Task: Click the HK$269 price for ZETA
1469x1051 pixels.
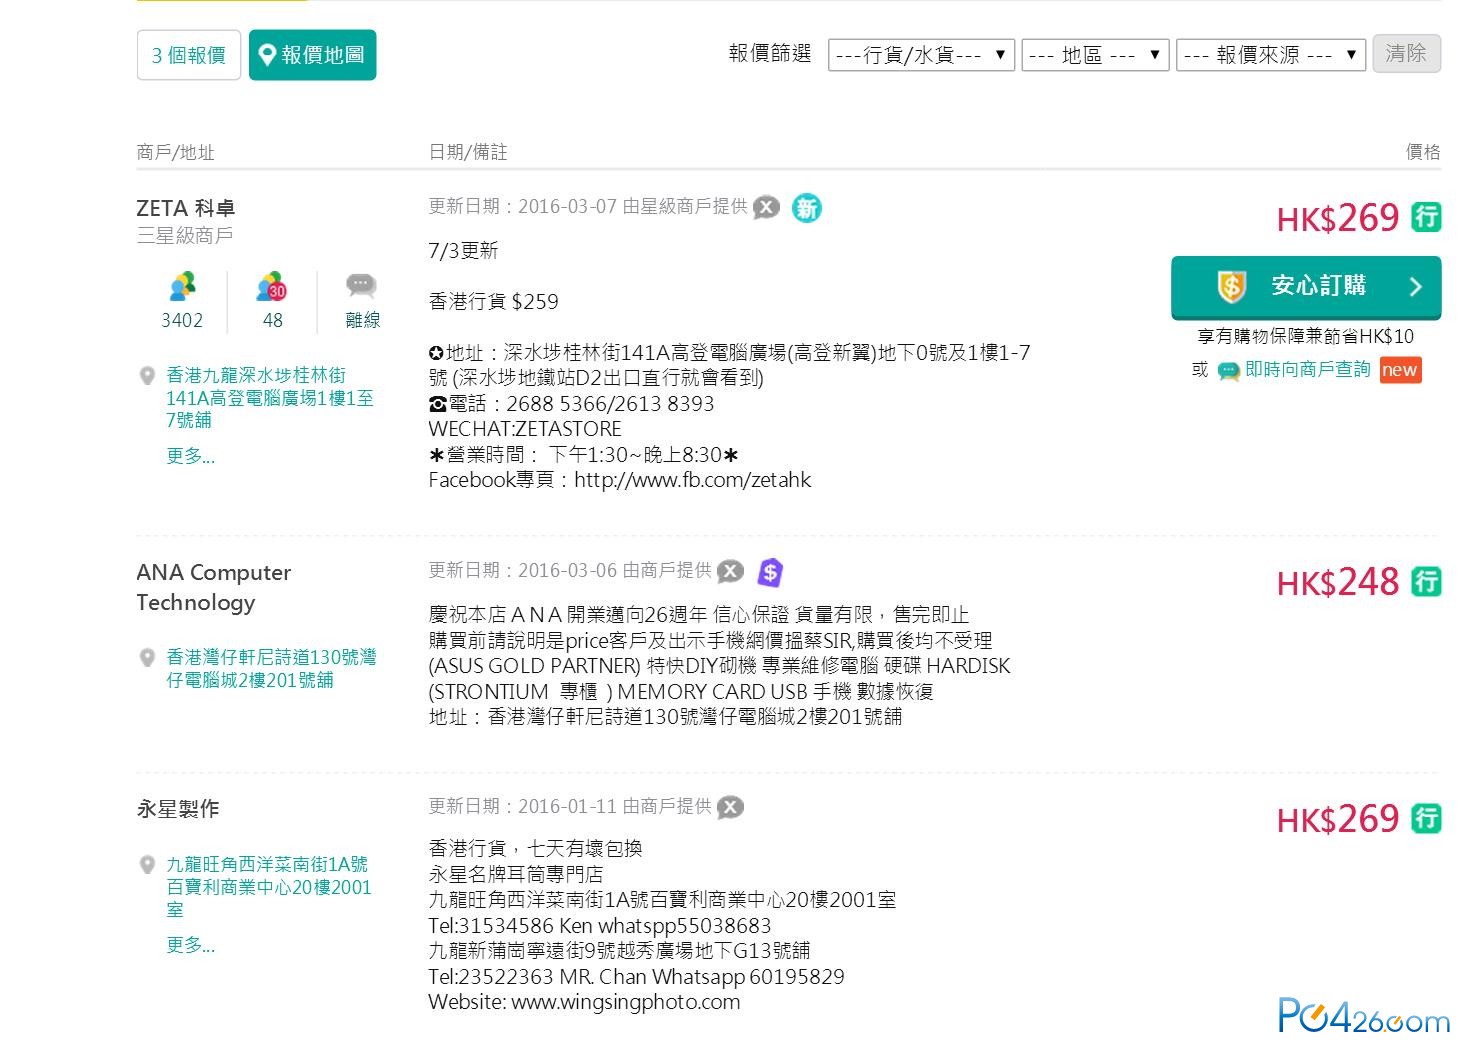Action: point(1338,217)
